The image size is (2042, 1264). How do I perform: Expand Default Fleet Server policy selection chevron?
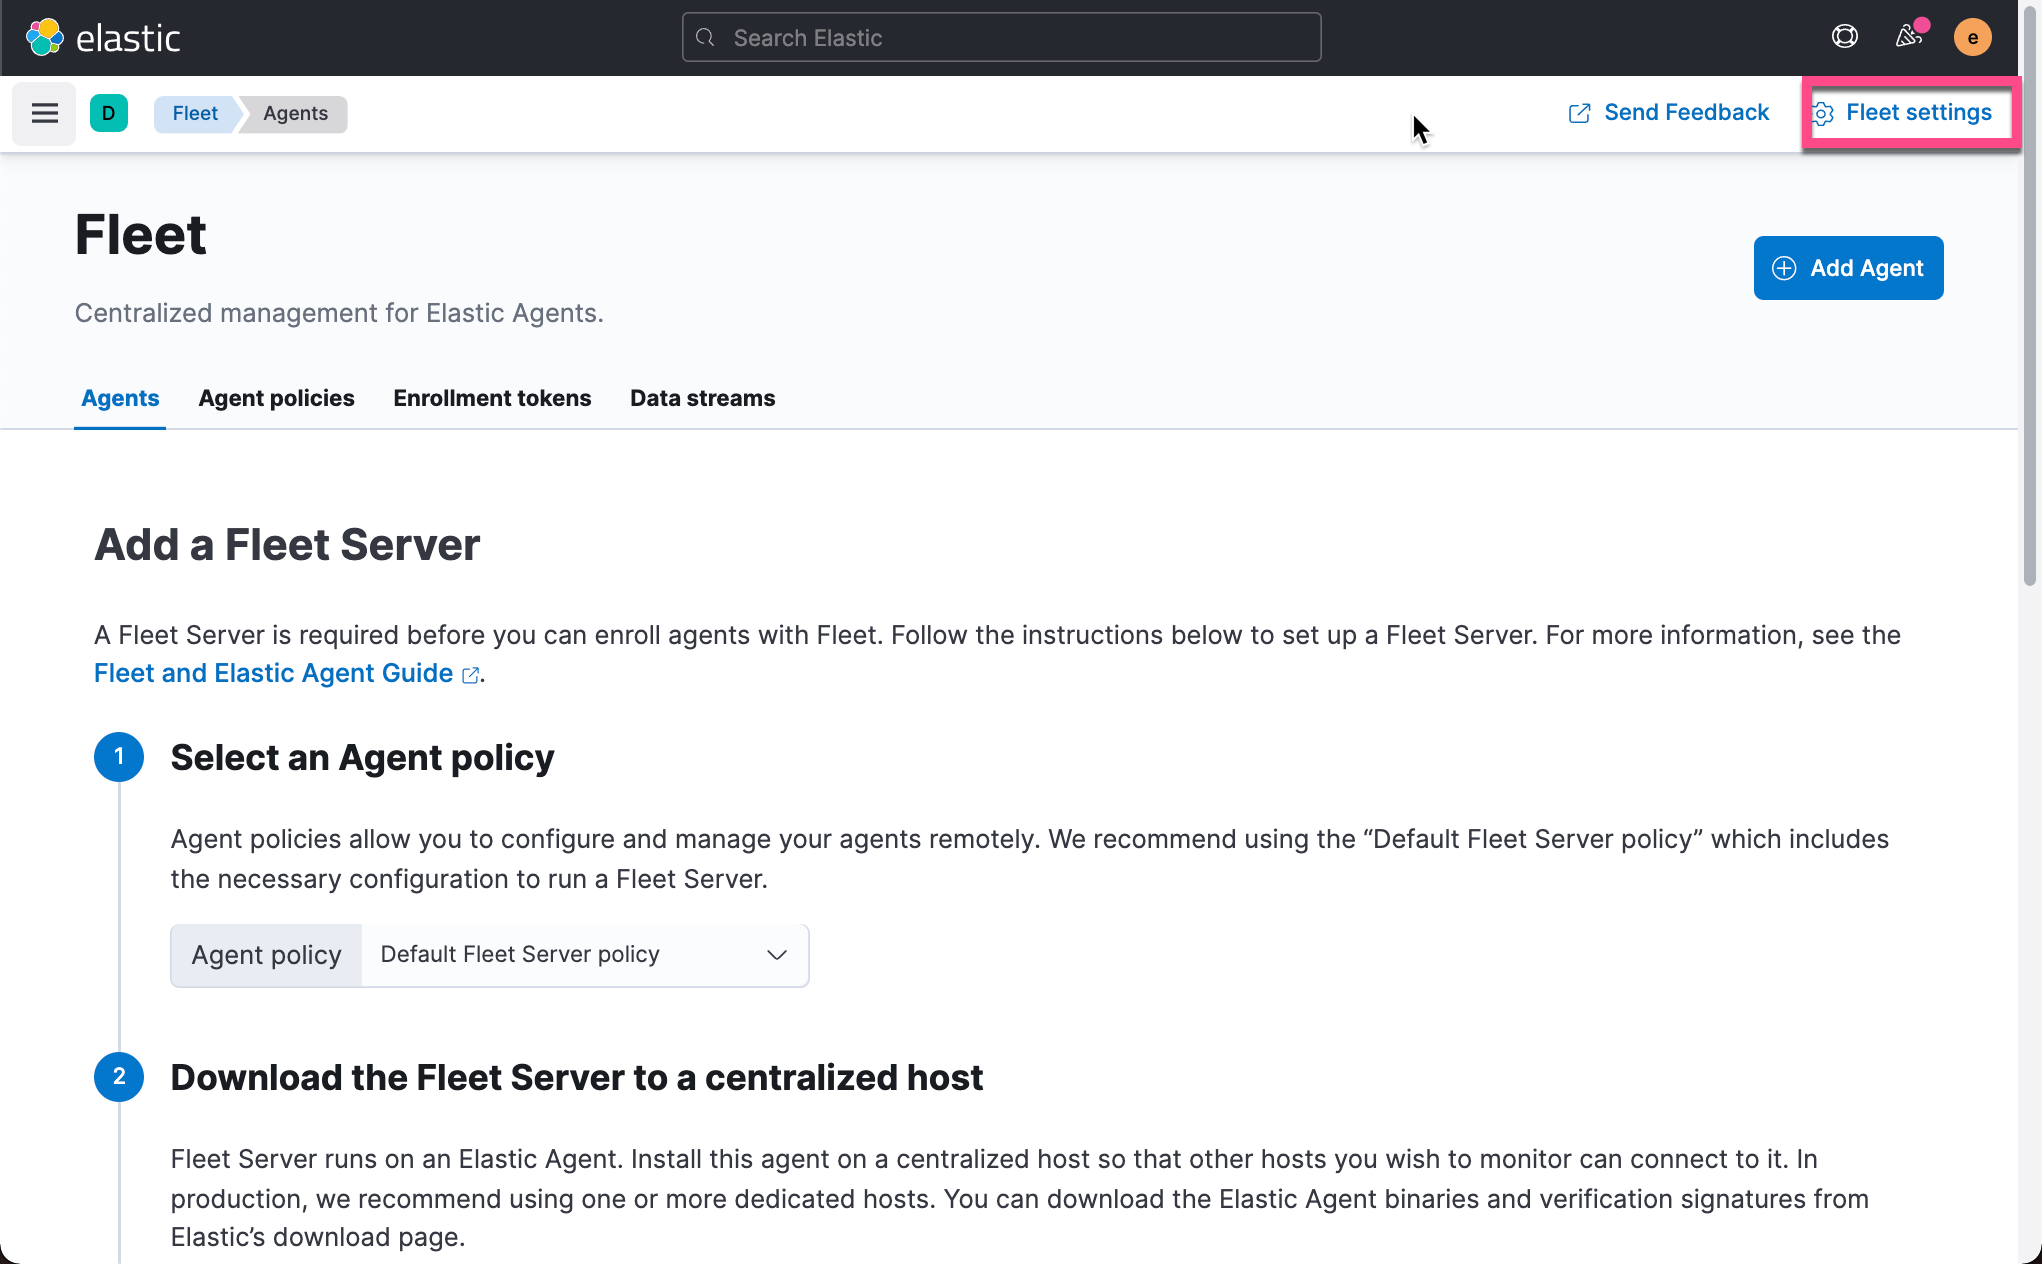tap(776, 955)
